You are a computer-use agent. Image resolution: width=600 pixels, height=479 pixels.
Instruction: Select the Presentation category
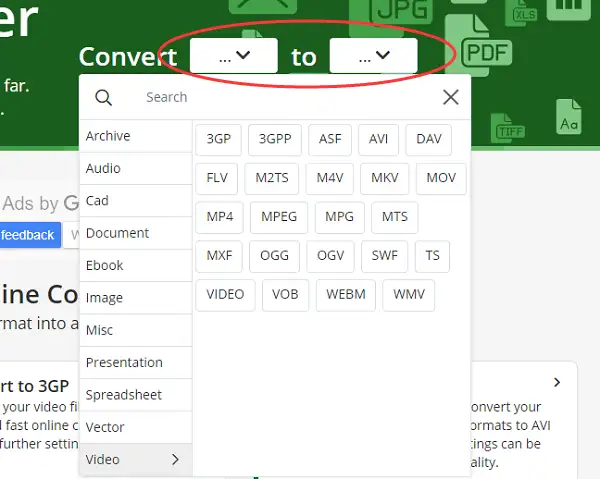[x=136, y=362]
